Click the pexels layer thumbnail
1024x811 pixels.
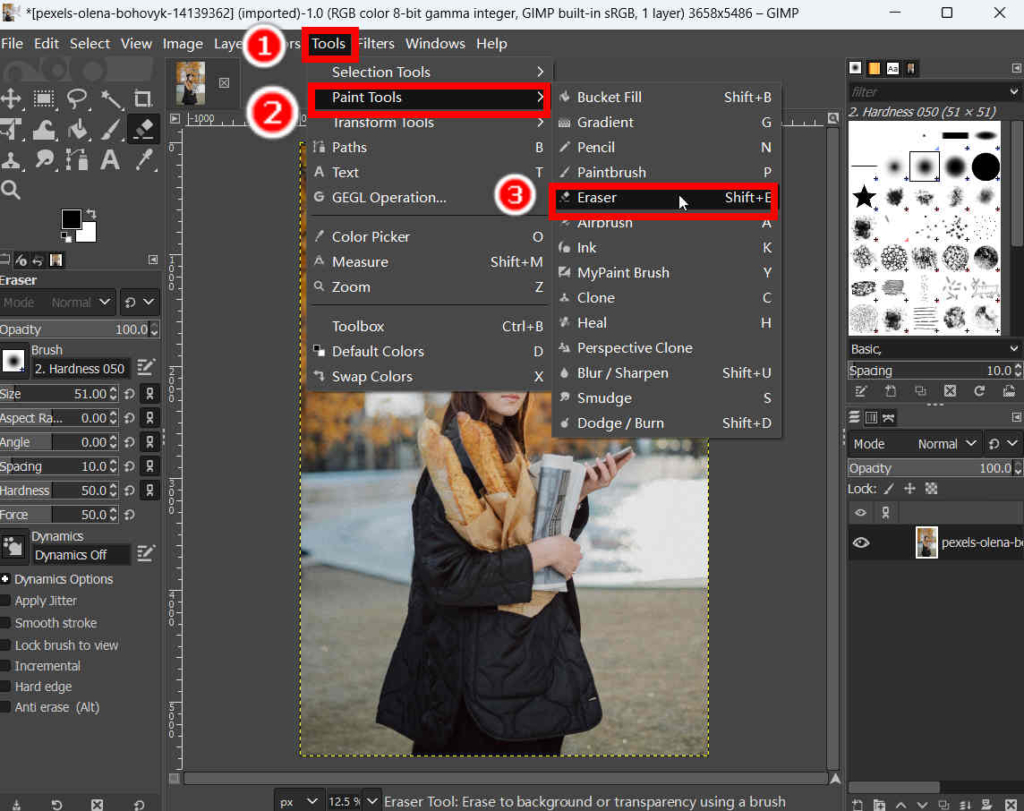tap(925, 543)
